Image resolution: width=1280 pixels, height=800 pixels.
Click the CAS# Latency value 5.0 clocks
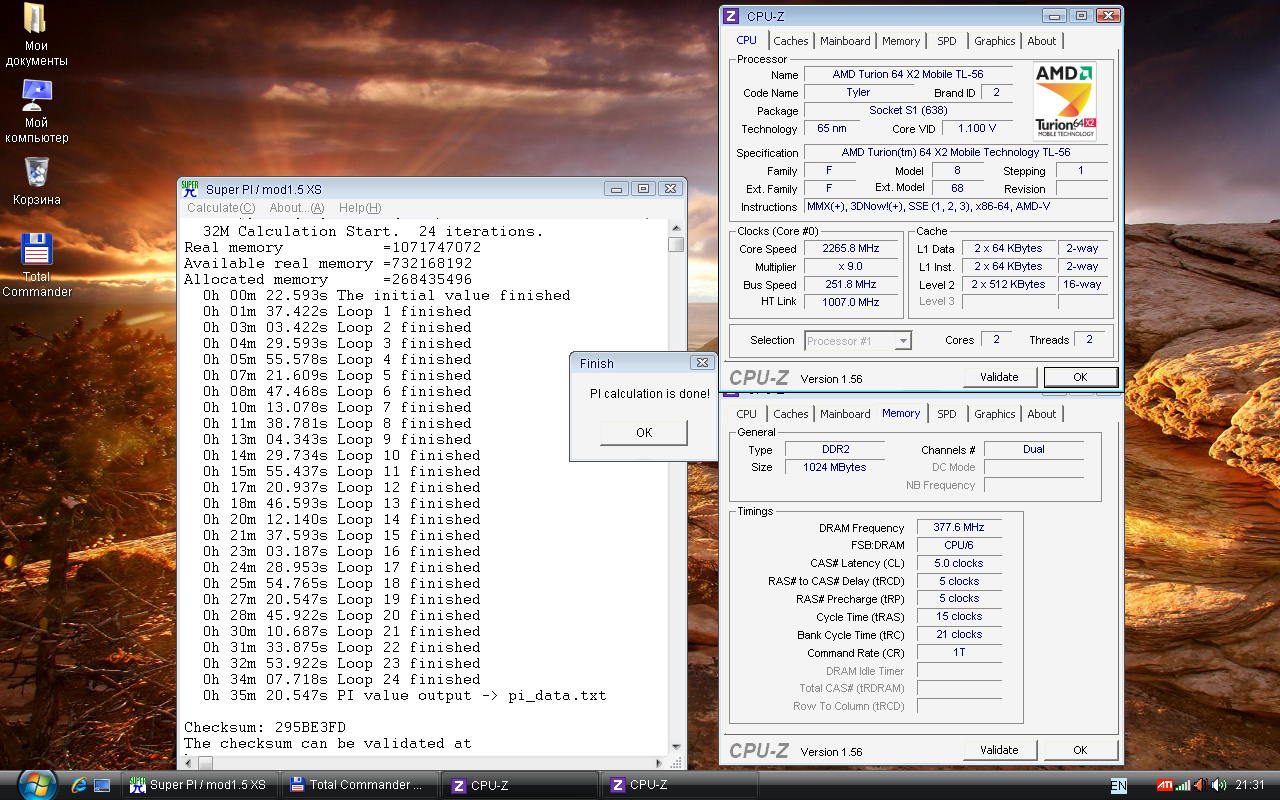(x=958, y=563)
